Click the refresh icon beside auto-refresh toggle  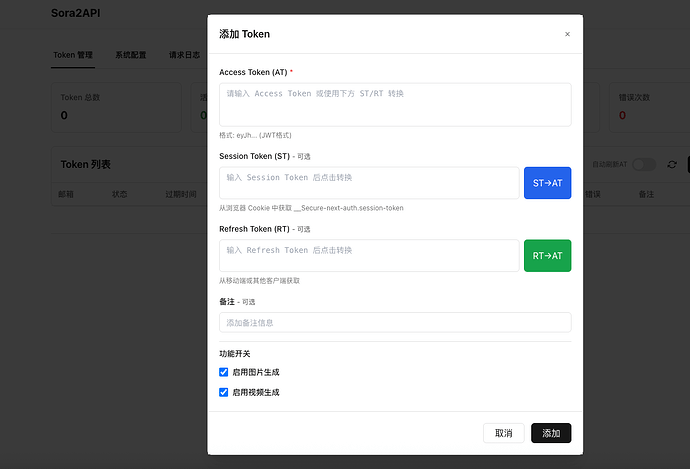672,165
